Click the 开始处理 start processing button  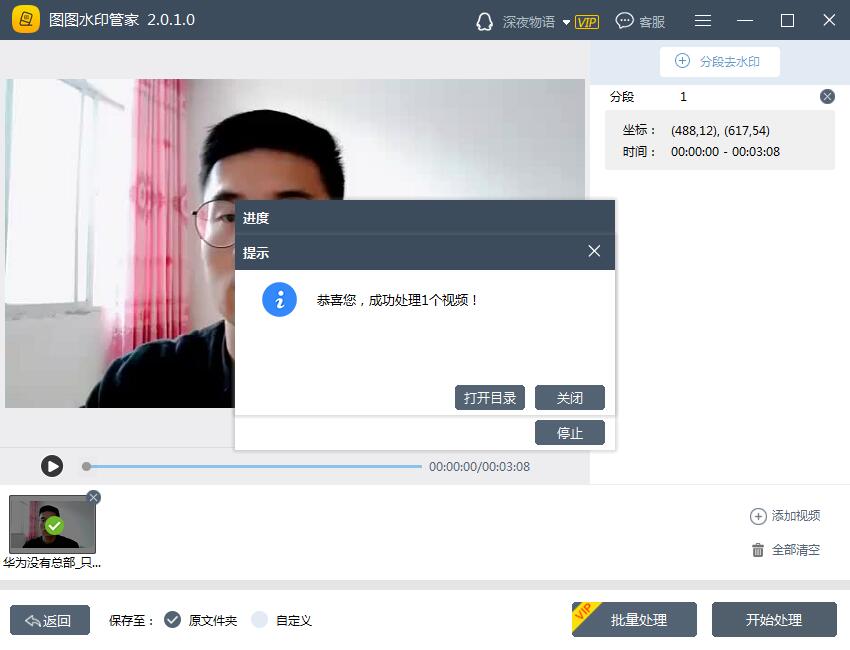point(774,619)
